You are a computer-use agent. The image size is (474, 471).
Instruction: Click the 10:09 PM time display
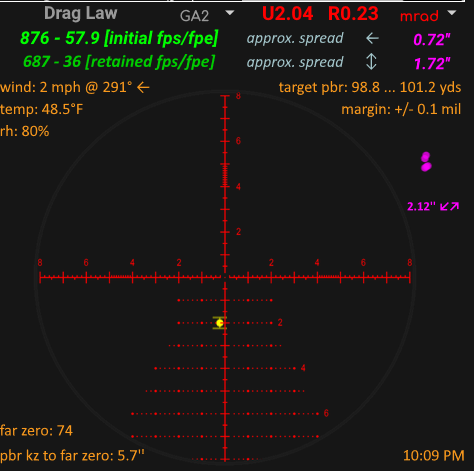(x=434, y=456)
